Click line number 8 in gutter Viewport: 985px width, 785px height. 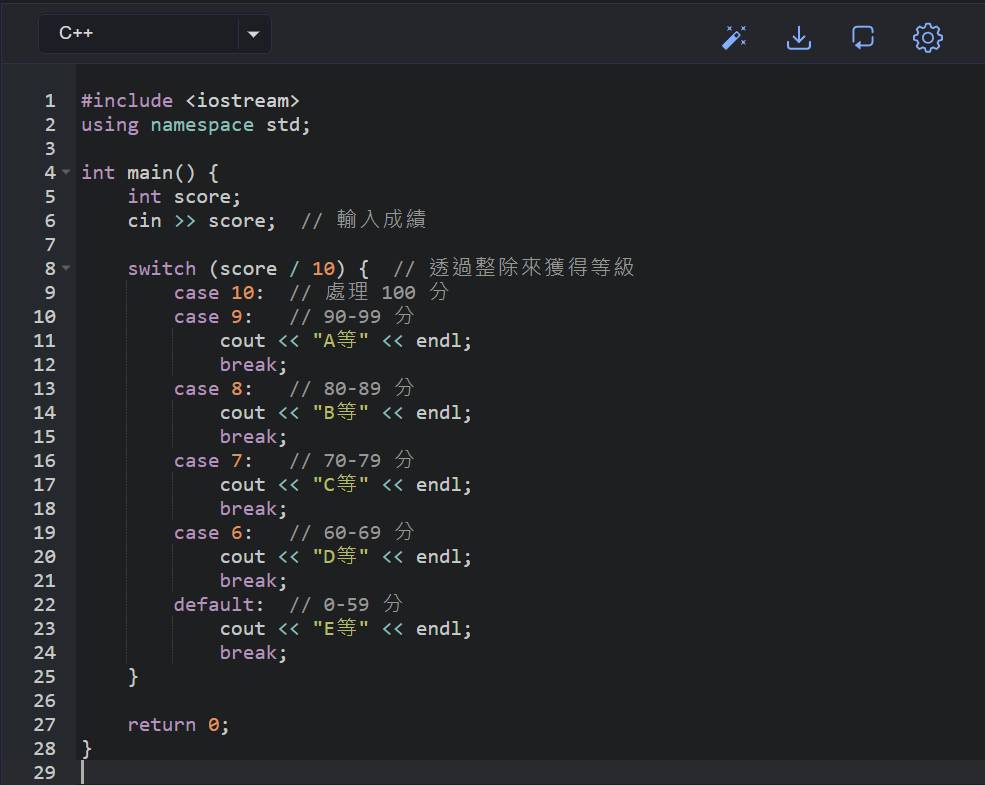click(50, 269)
